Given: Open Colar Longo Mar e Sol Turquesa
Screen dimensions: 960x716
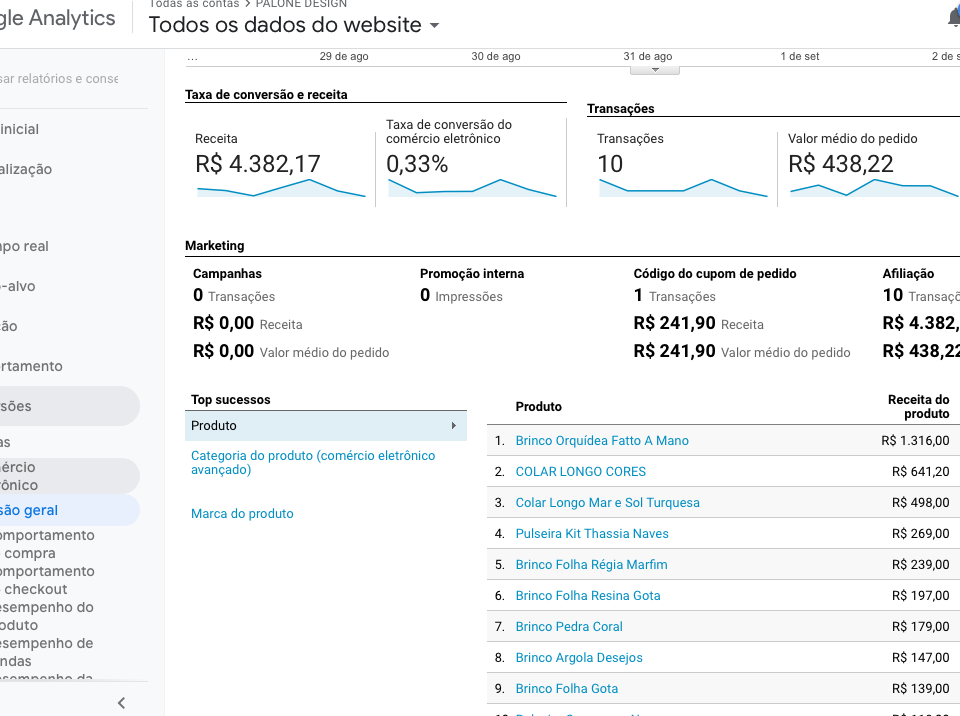Looking at the screenshot, I should pyautogui.click(x=607, y=503).
